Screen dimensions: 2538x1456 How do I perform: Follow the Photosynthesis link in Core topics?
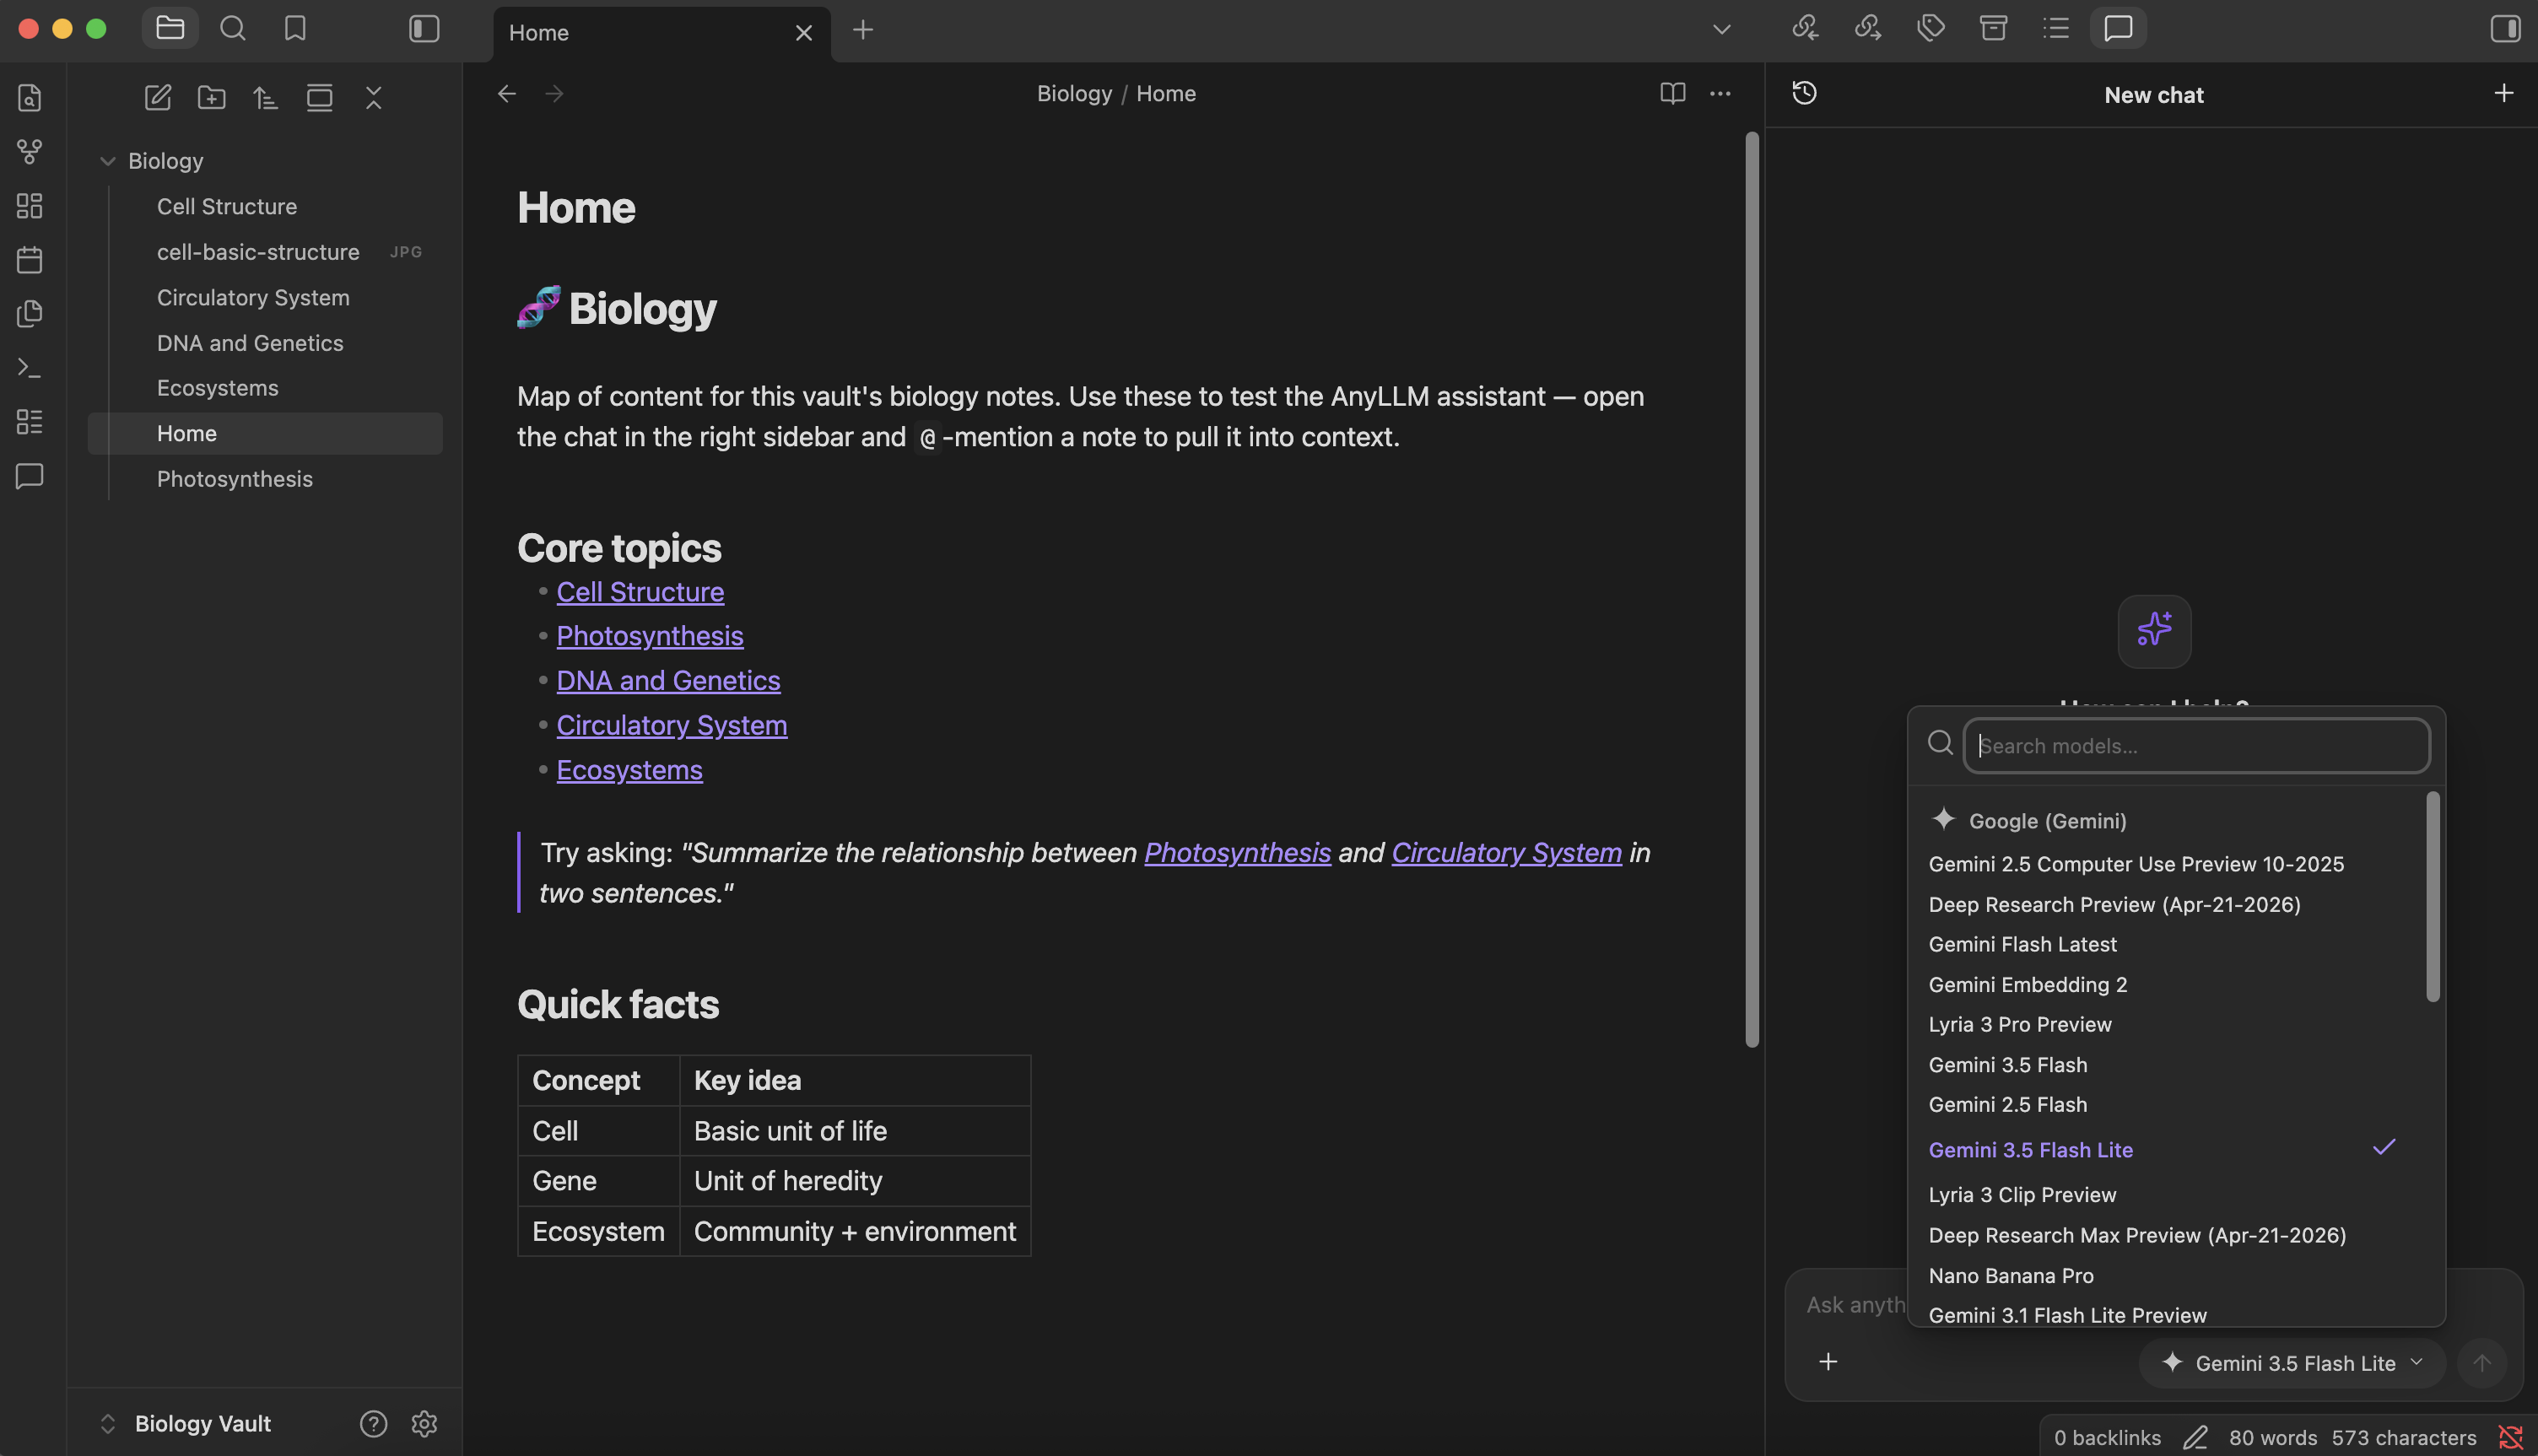coord(650,636)
